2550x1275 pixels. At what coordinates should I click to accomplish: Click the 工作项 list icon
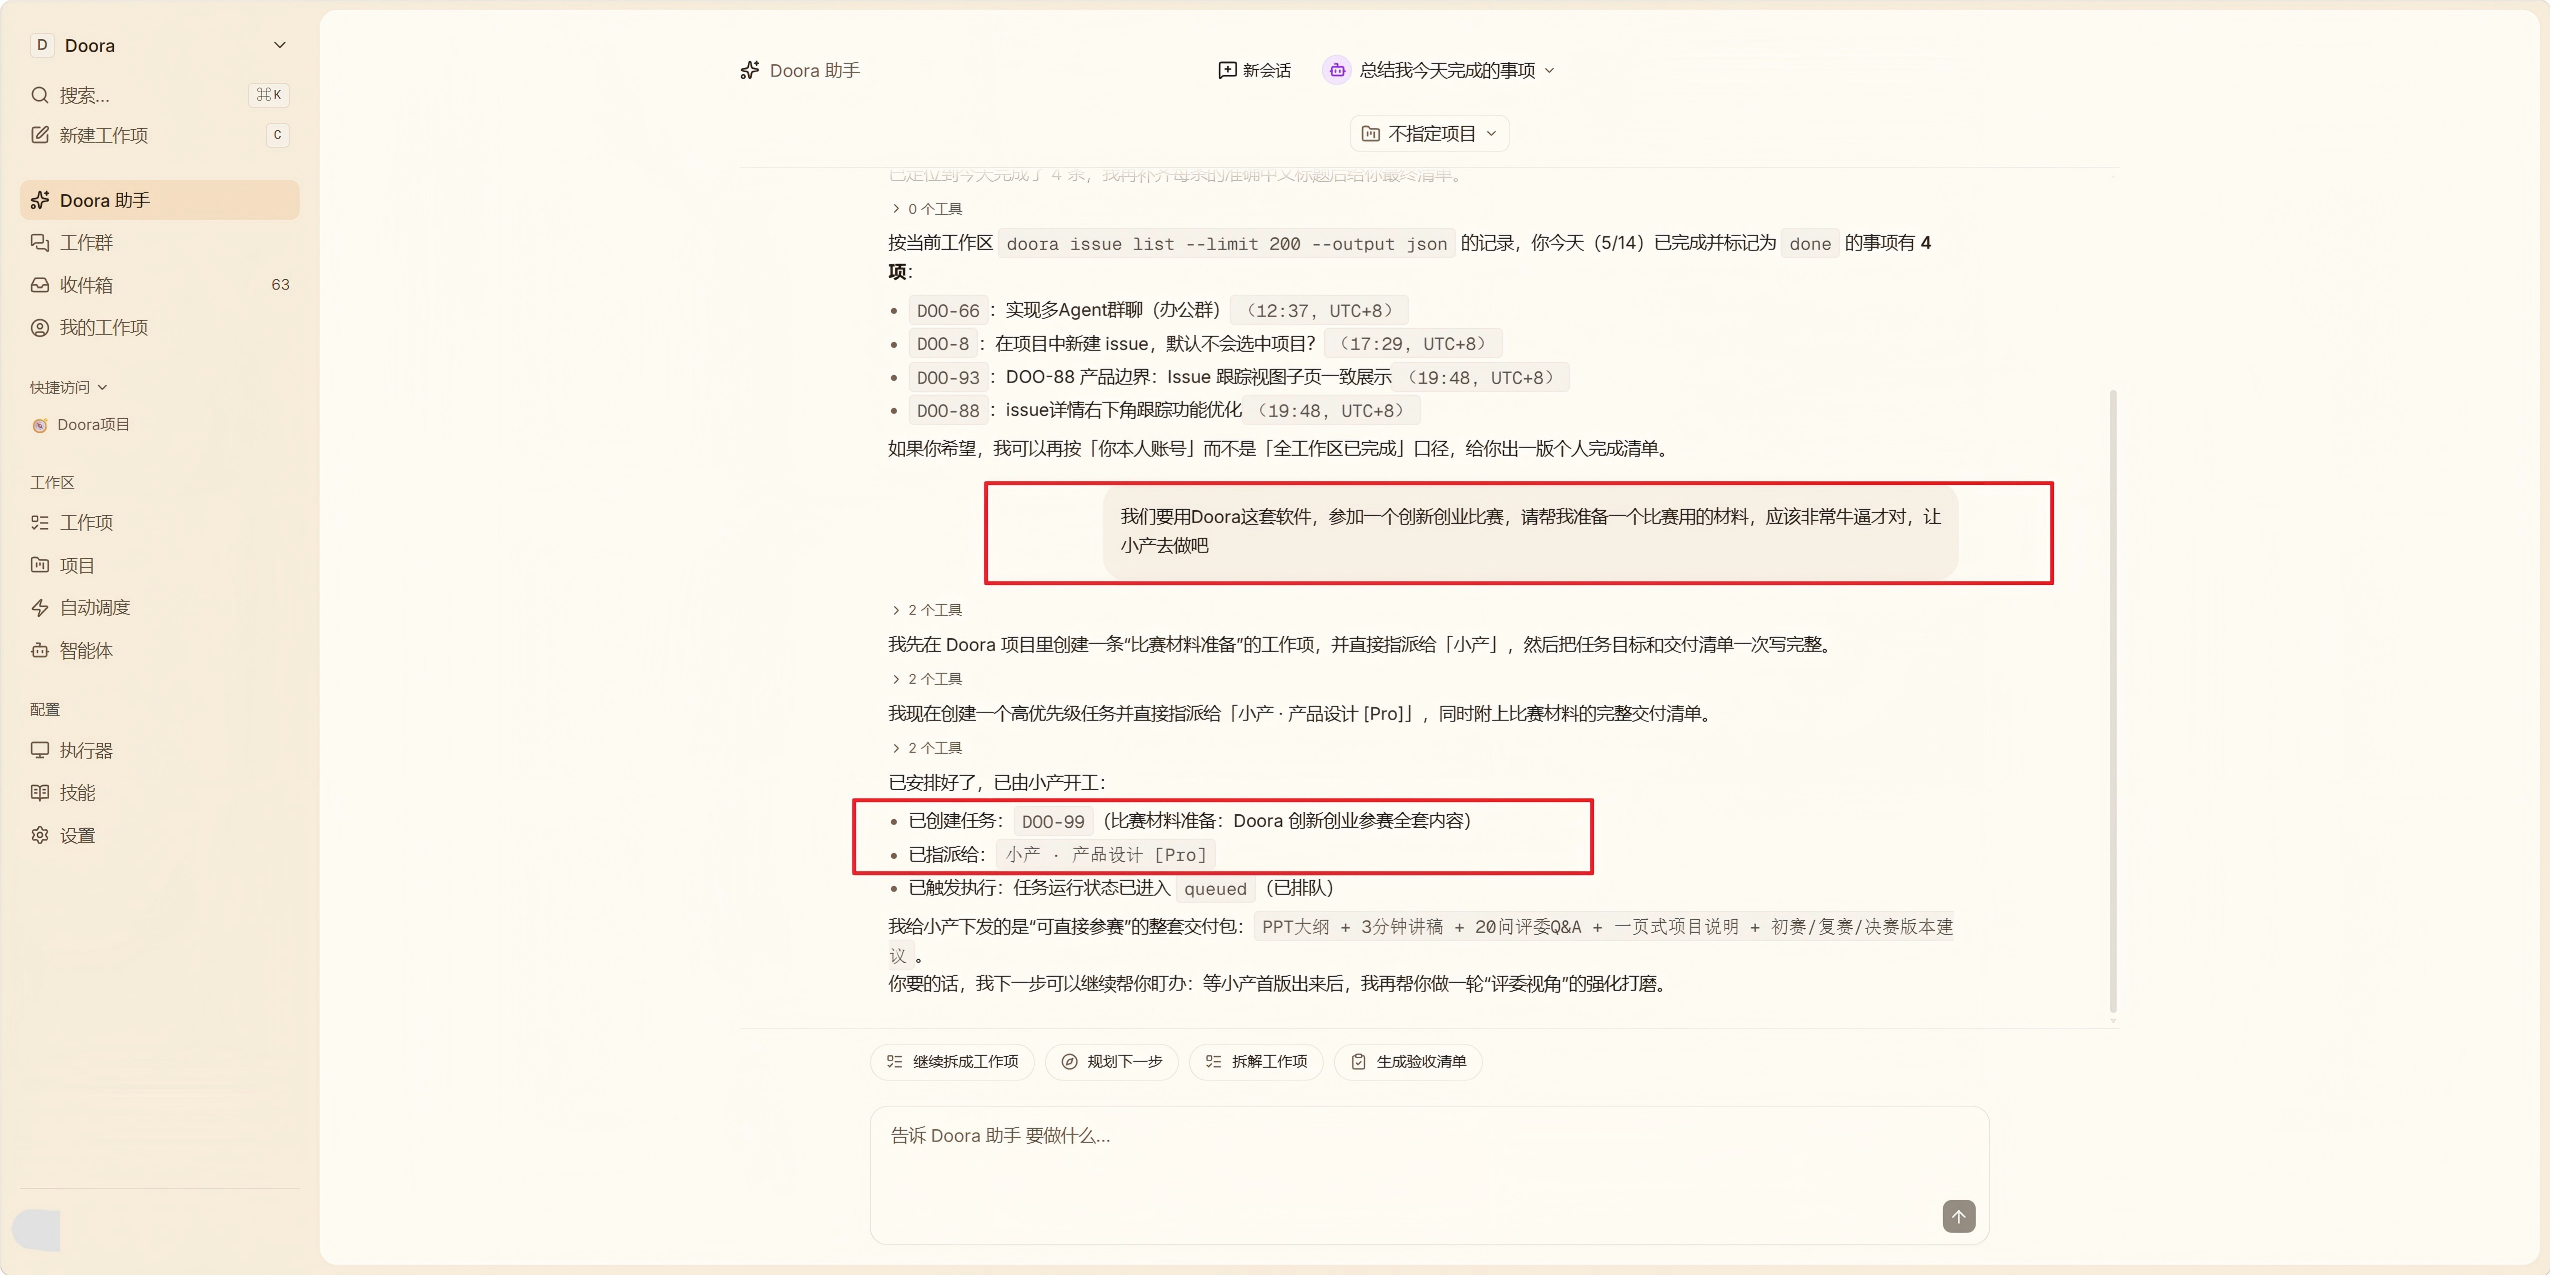click(x=40, y=522)
